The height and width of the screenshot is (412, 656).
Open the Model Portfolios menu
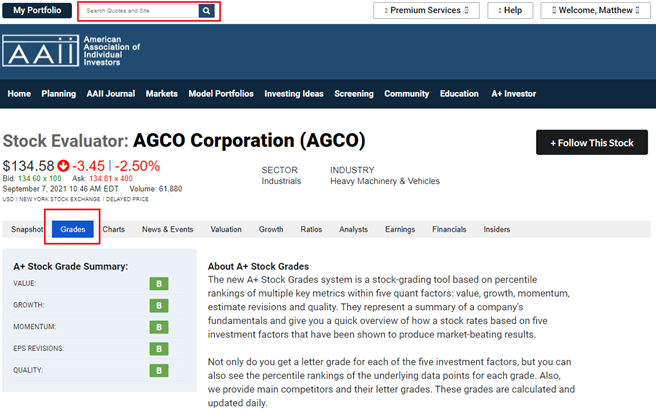(221, 94)
